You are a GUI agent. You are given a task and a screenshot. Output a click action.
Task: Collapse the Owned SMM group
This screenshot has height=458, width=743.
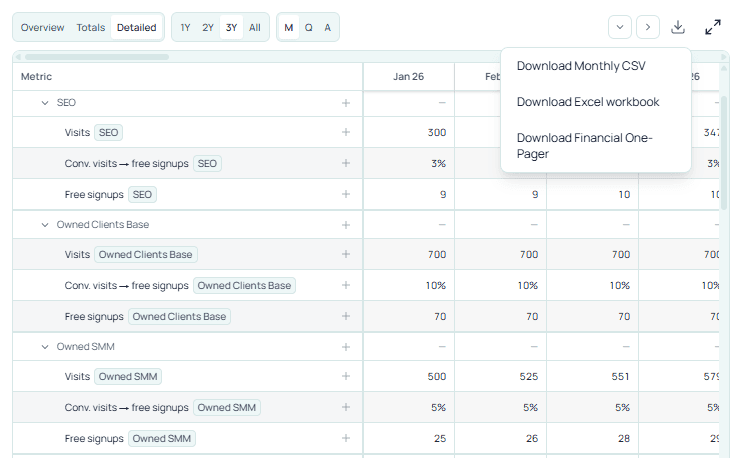[x=45, y=347]
